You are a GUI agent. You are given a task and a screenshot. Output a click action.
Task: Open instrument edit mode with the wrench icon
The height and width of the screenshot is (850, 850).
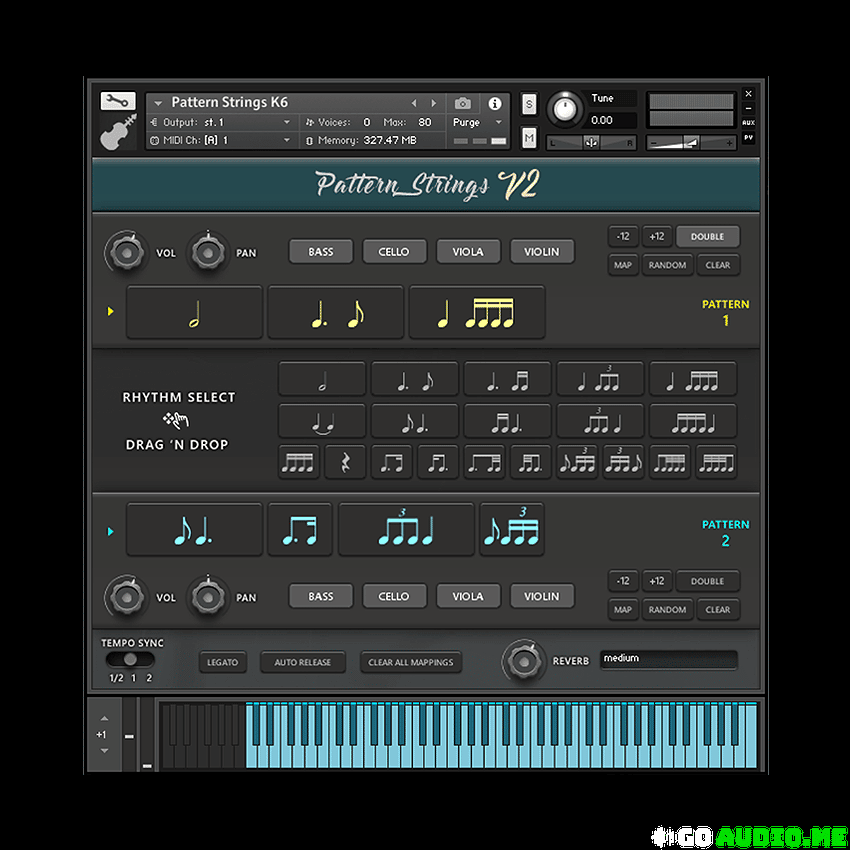tap(117, 100)
